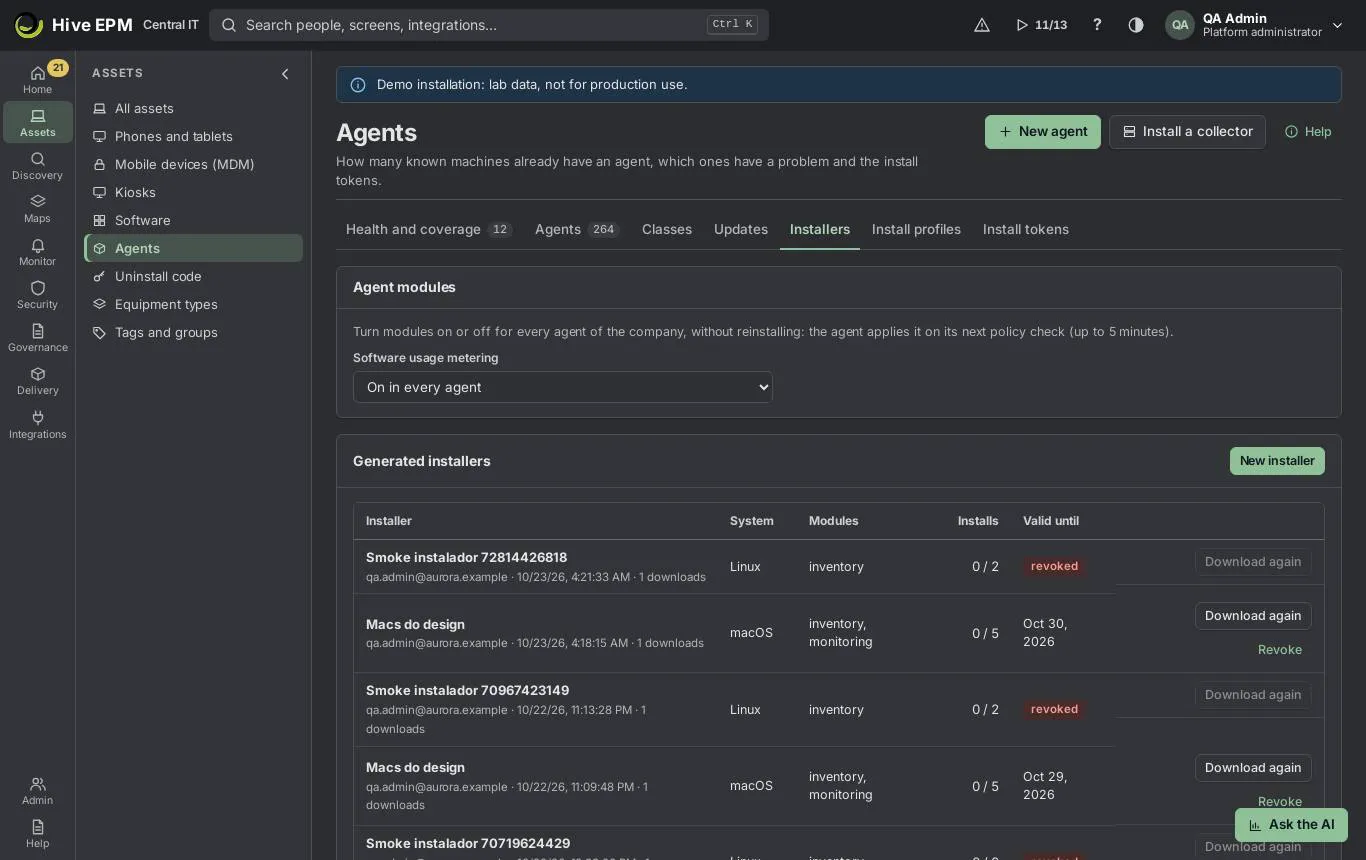Click the question mark help icon
Screen dimensions: 1366x860
click(x=1097, y=25)
